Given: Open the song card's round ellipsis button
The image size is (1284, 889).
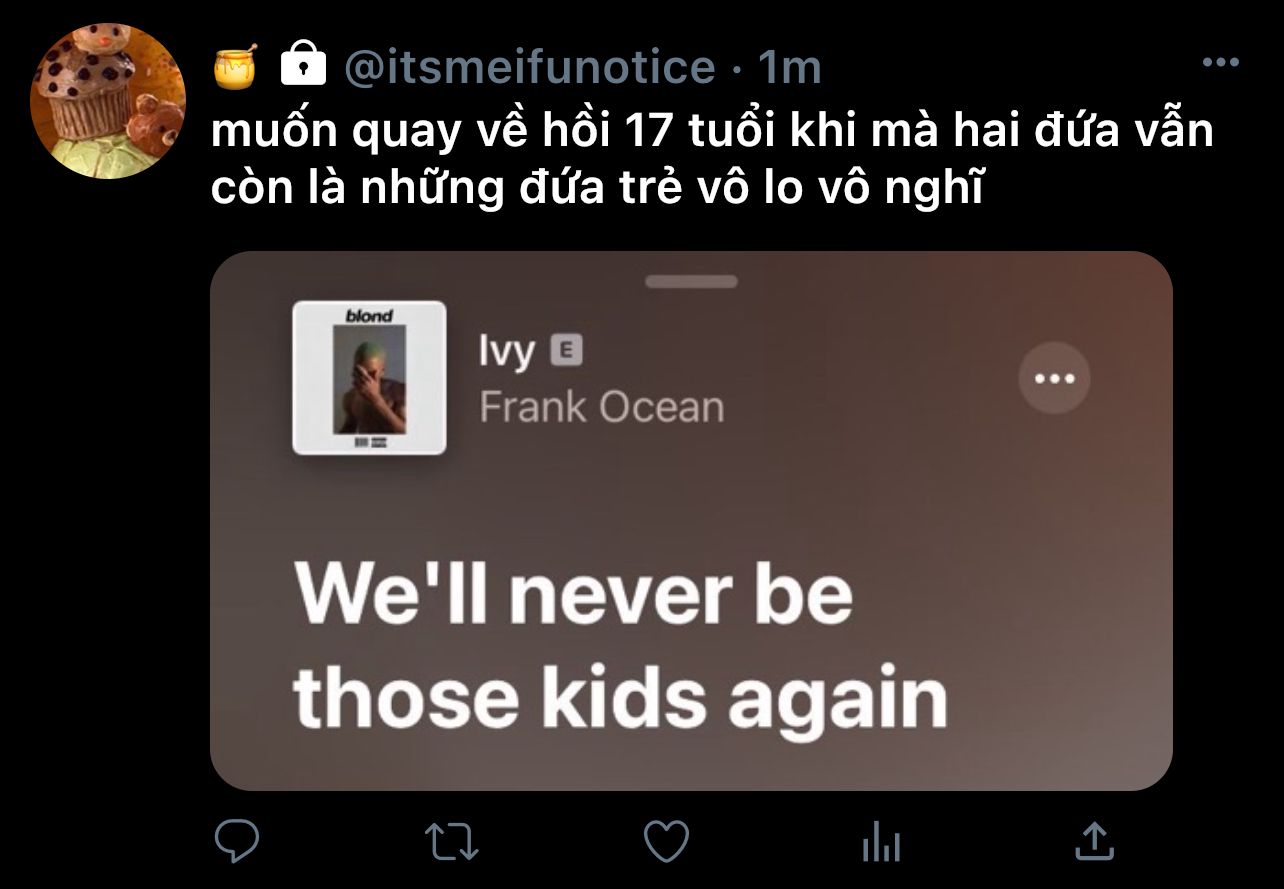Looking at the screenshot, I should point(1054,379).
